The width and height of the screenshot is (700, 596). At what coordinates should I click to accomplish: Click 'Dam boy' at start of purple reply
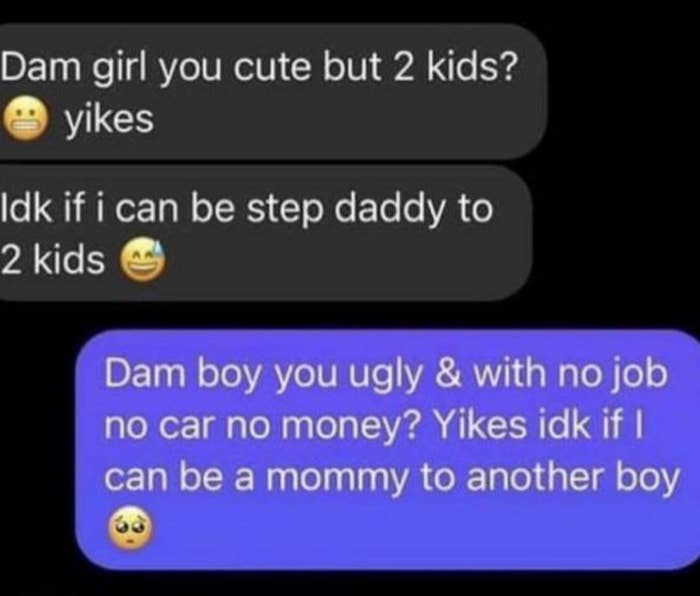[182, 376]
